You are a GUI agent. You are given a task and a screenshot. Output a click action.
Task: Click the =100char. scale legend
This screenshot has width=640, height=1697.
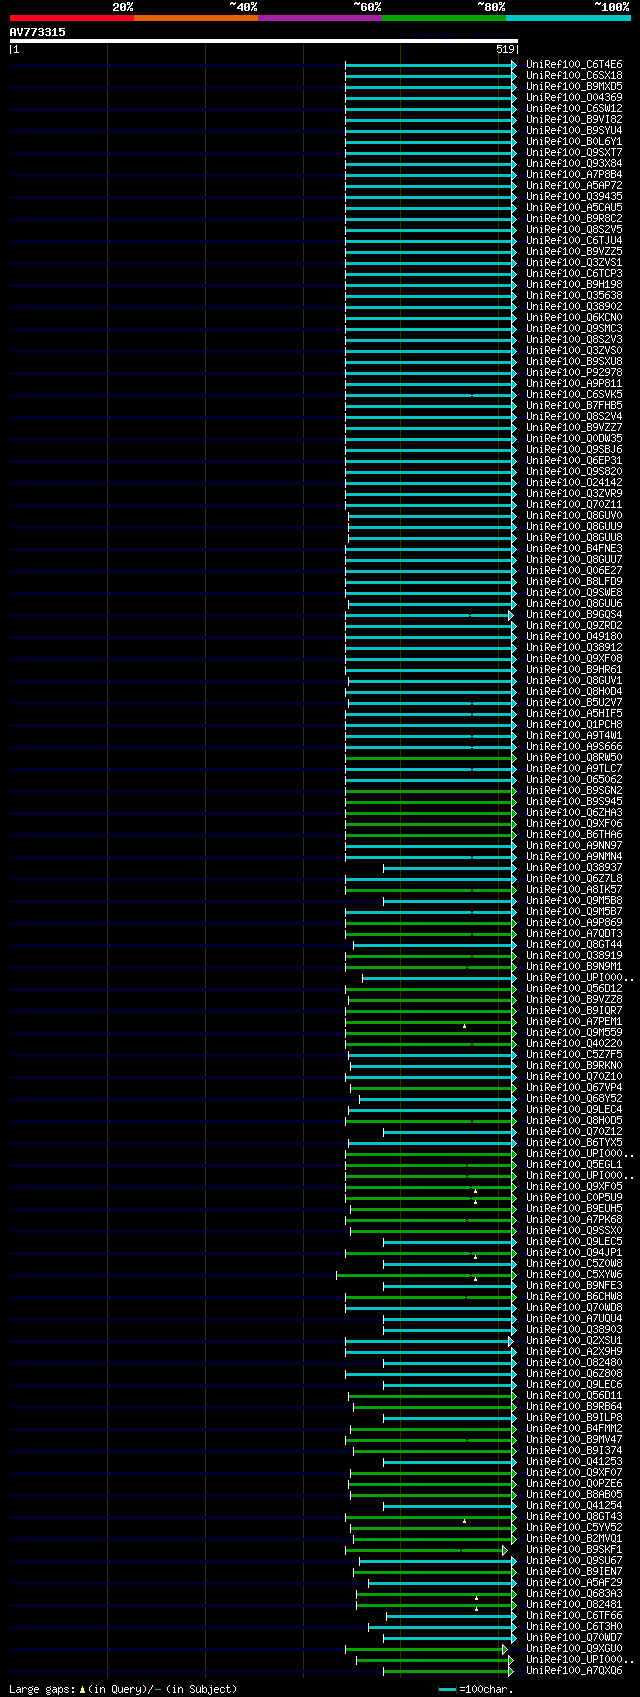click(x=476, y=1689)
